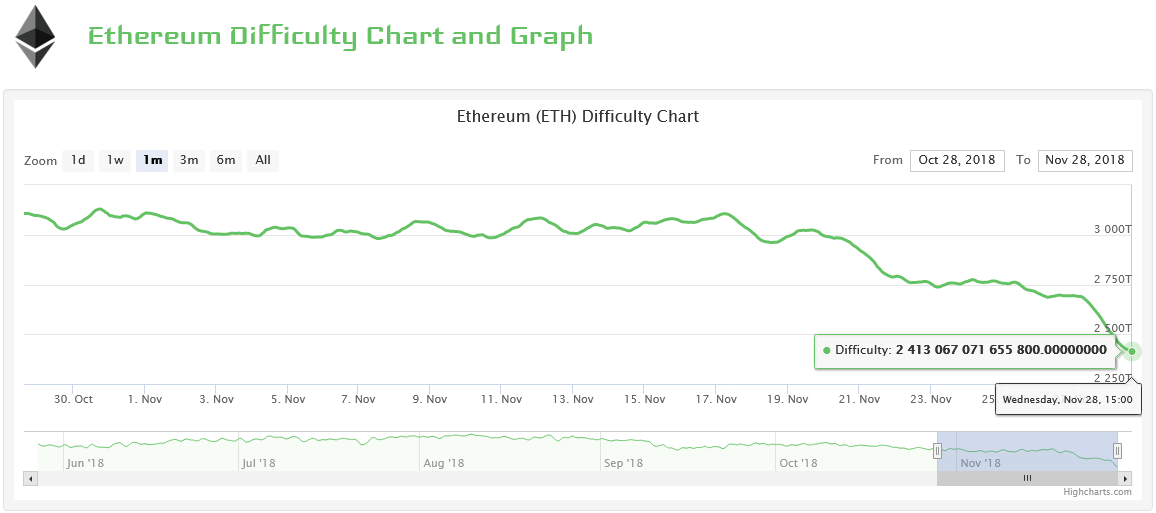The image size is (1156, 513).
Task: Click the From date field
Action: (957, 160)
